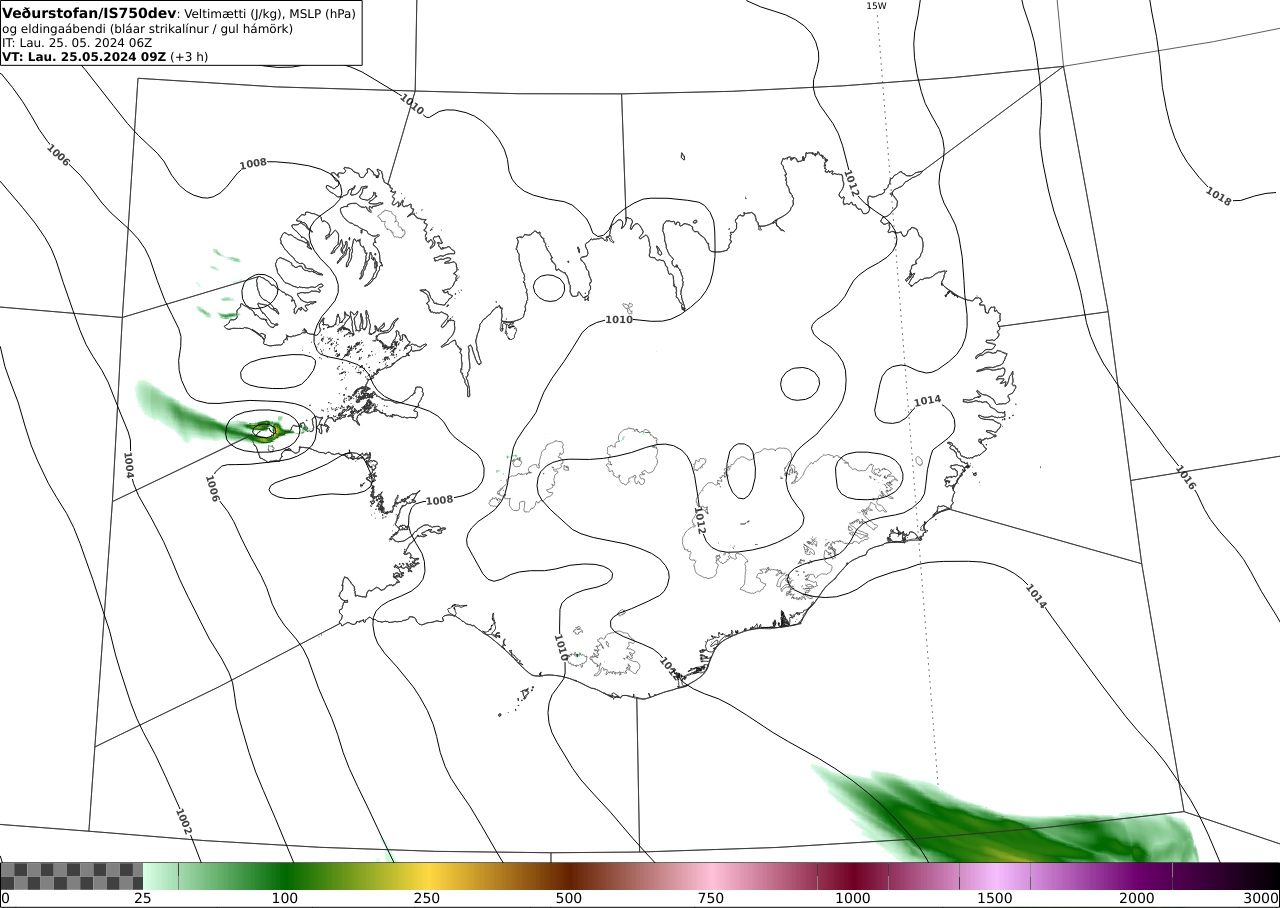Click color scale tick label 3000
The width and height of the screenshot is (1280, 908).
[x=1262, y=898]
